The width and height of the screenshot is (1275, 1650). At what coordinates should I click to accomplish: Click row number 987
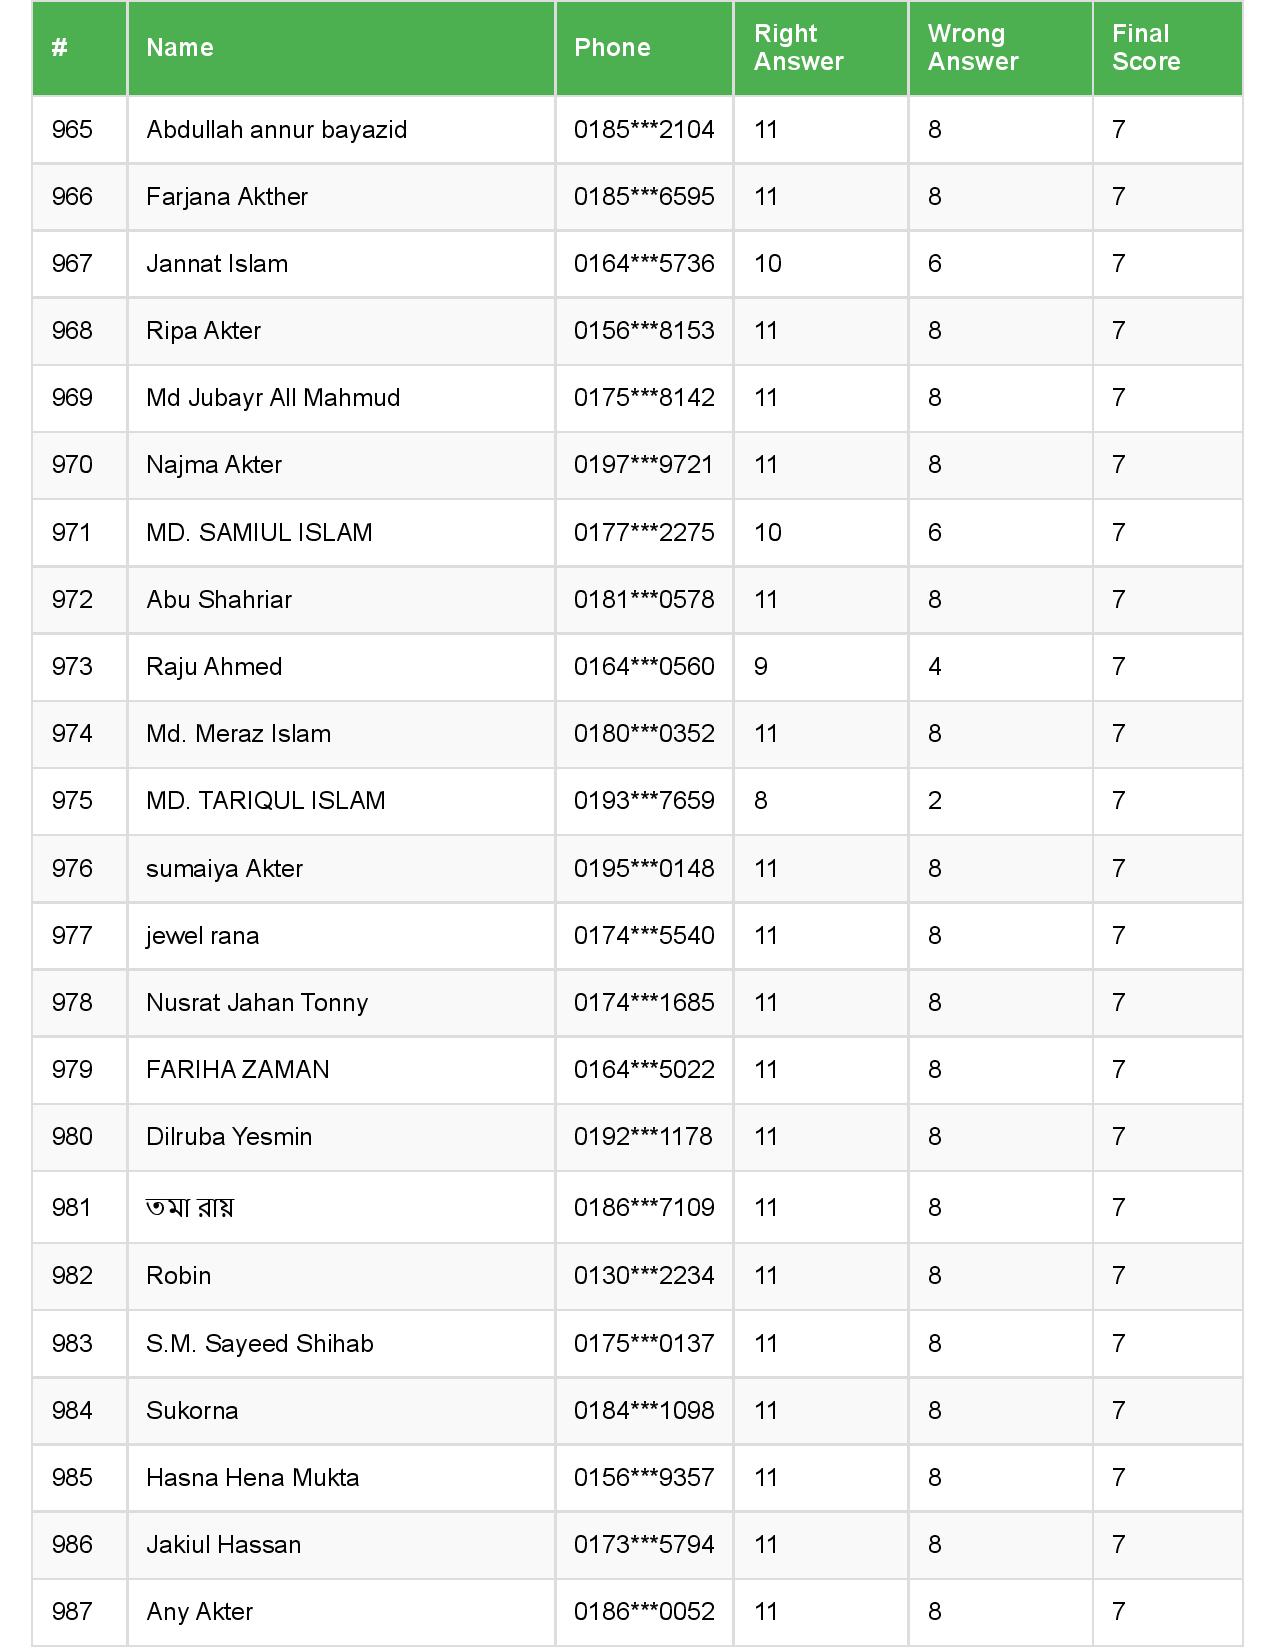pos(72,1612)
